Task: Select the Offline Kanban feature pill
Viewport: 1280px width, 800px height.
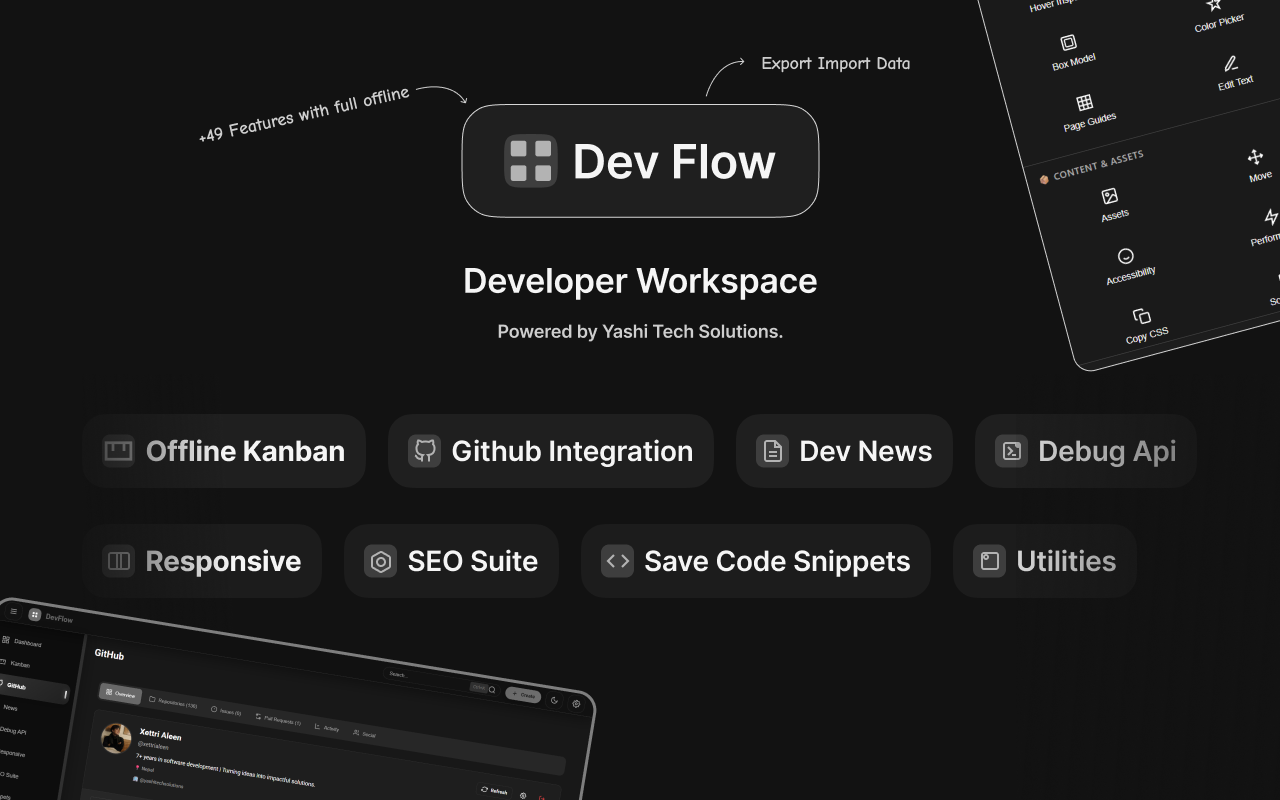Action: pos(224,451)
